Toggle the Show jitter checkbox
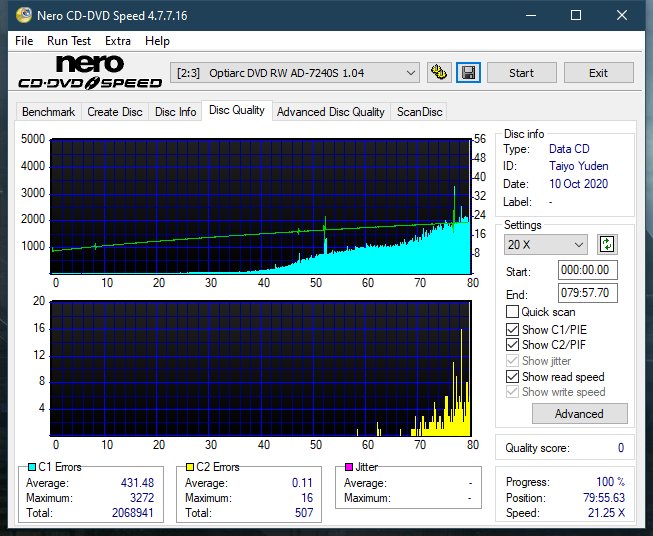Image resolution: width=653 pixels, height=536 pixels. pos(512,361)
